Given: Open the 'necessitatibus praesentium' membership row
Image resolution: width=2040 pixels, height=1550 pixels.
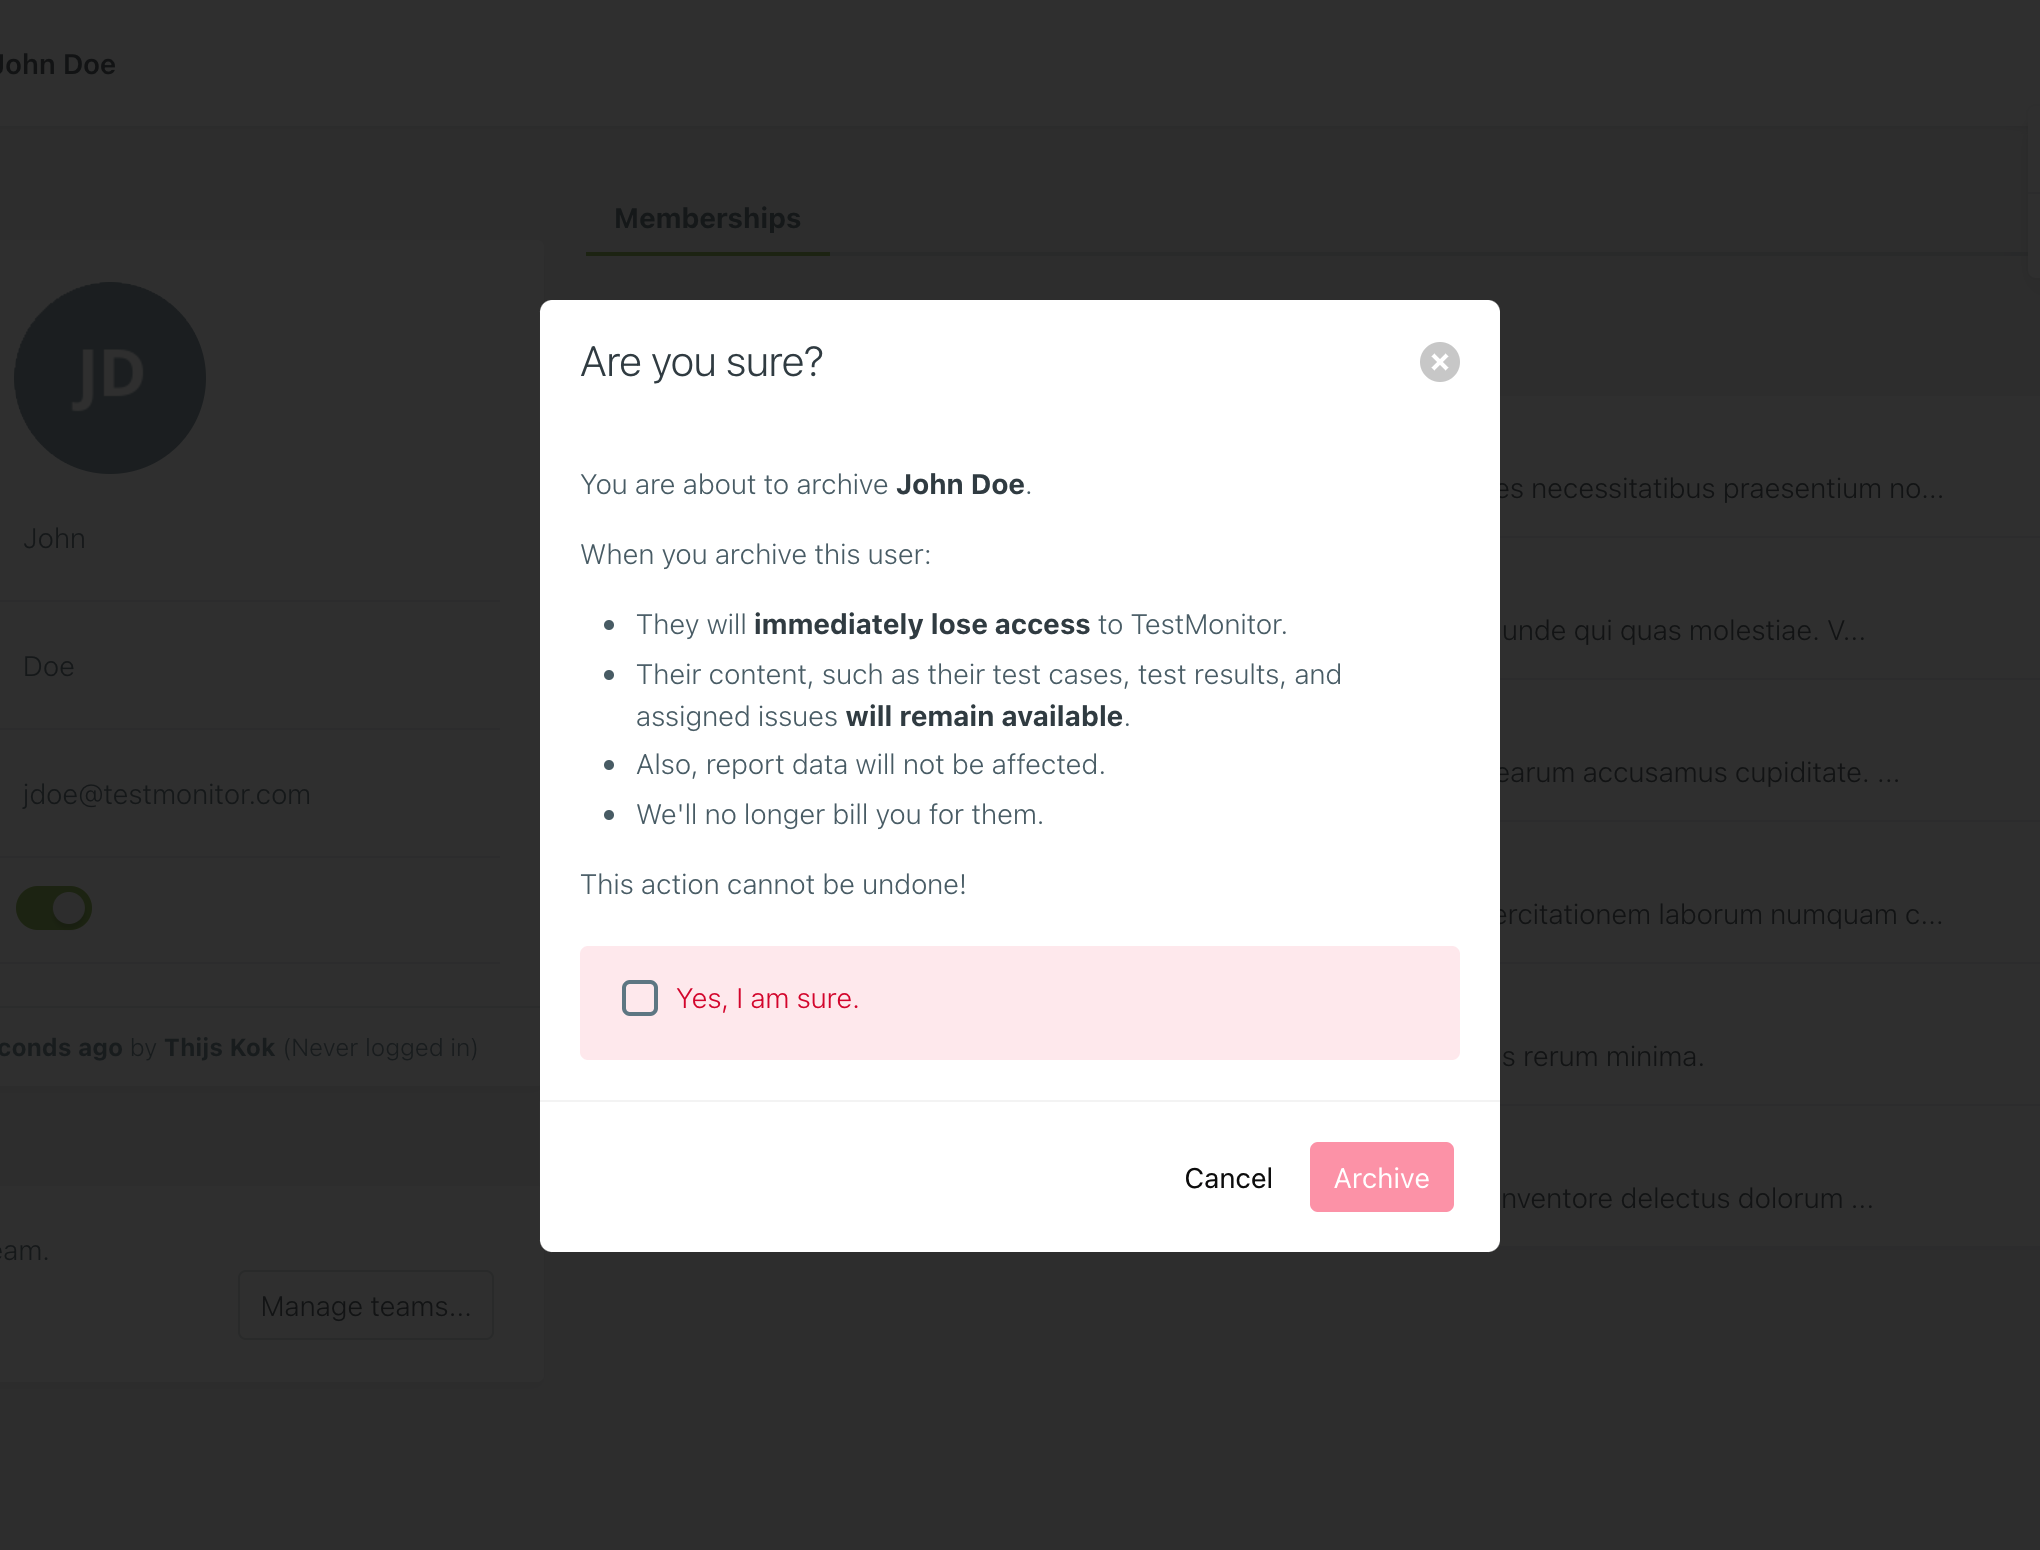Looking at the screenshot, I should (x=1720, y=489).
